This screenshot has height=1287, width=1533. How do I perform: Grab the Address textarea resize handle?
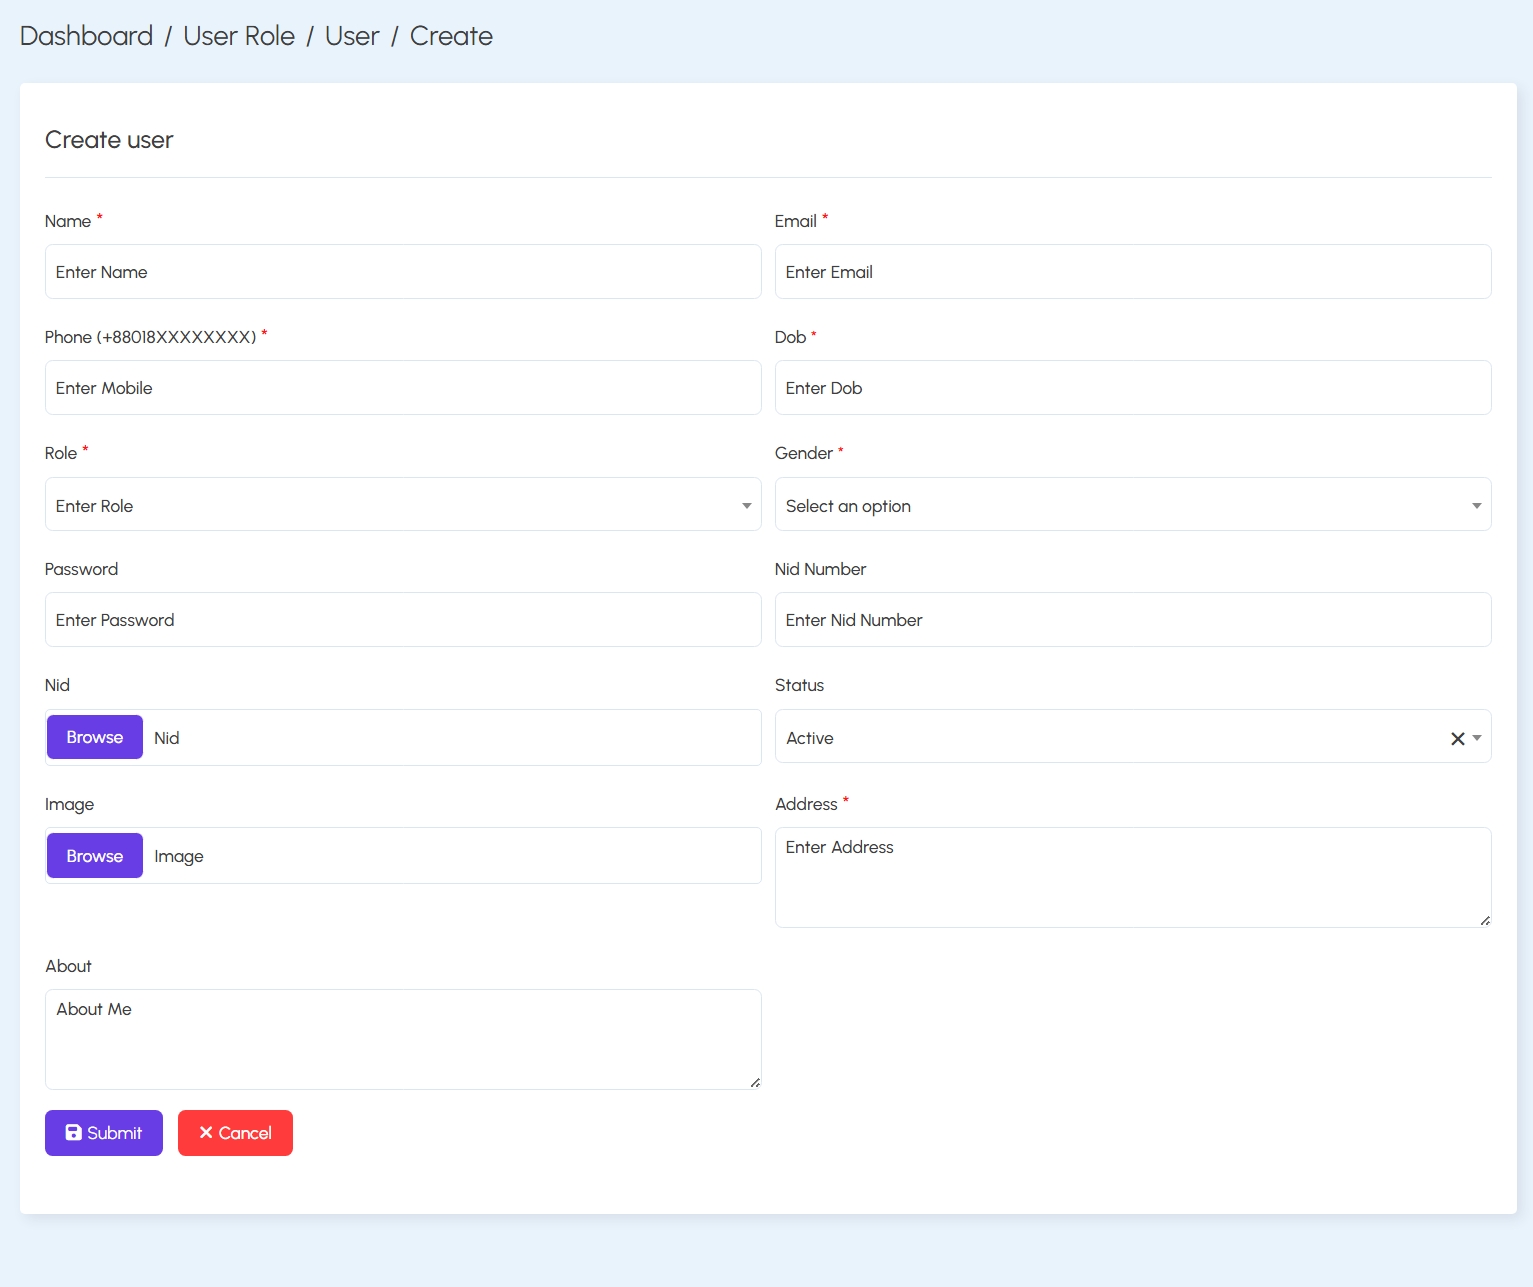coord(1485,921)
